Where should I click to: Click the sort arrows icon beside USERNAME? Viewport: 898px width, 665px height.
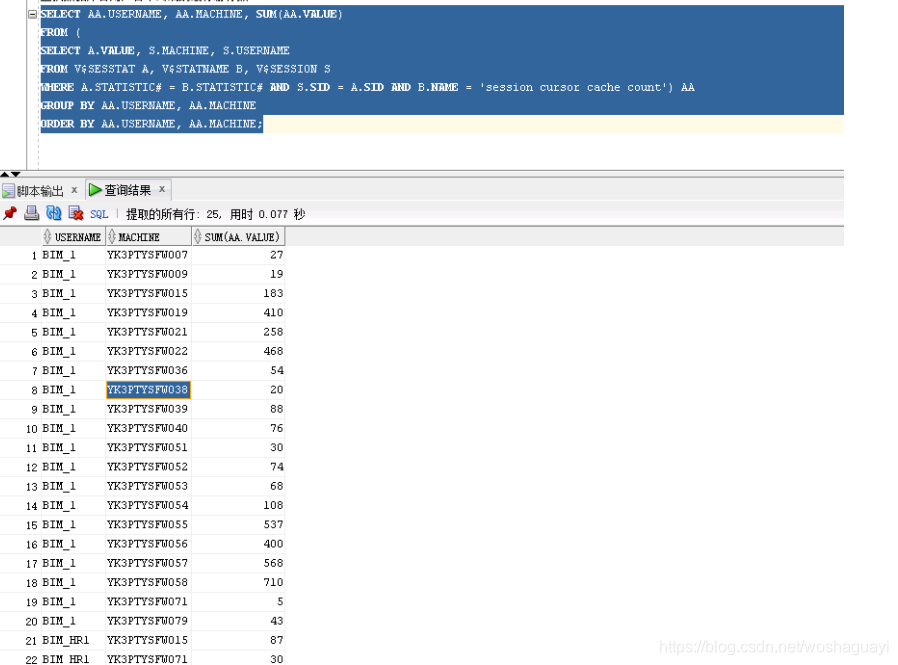tap(48, 237)
